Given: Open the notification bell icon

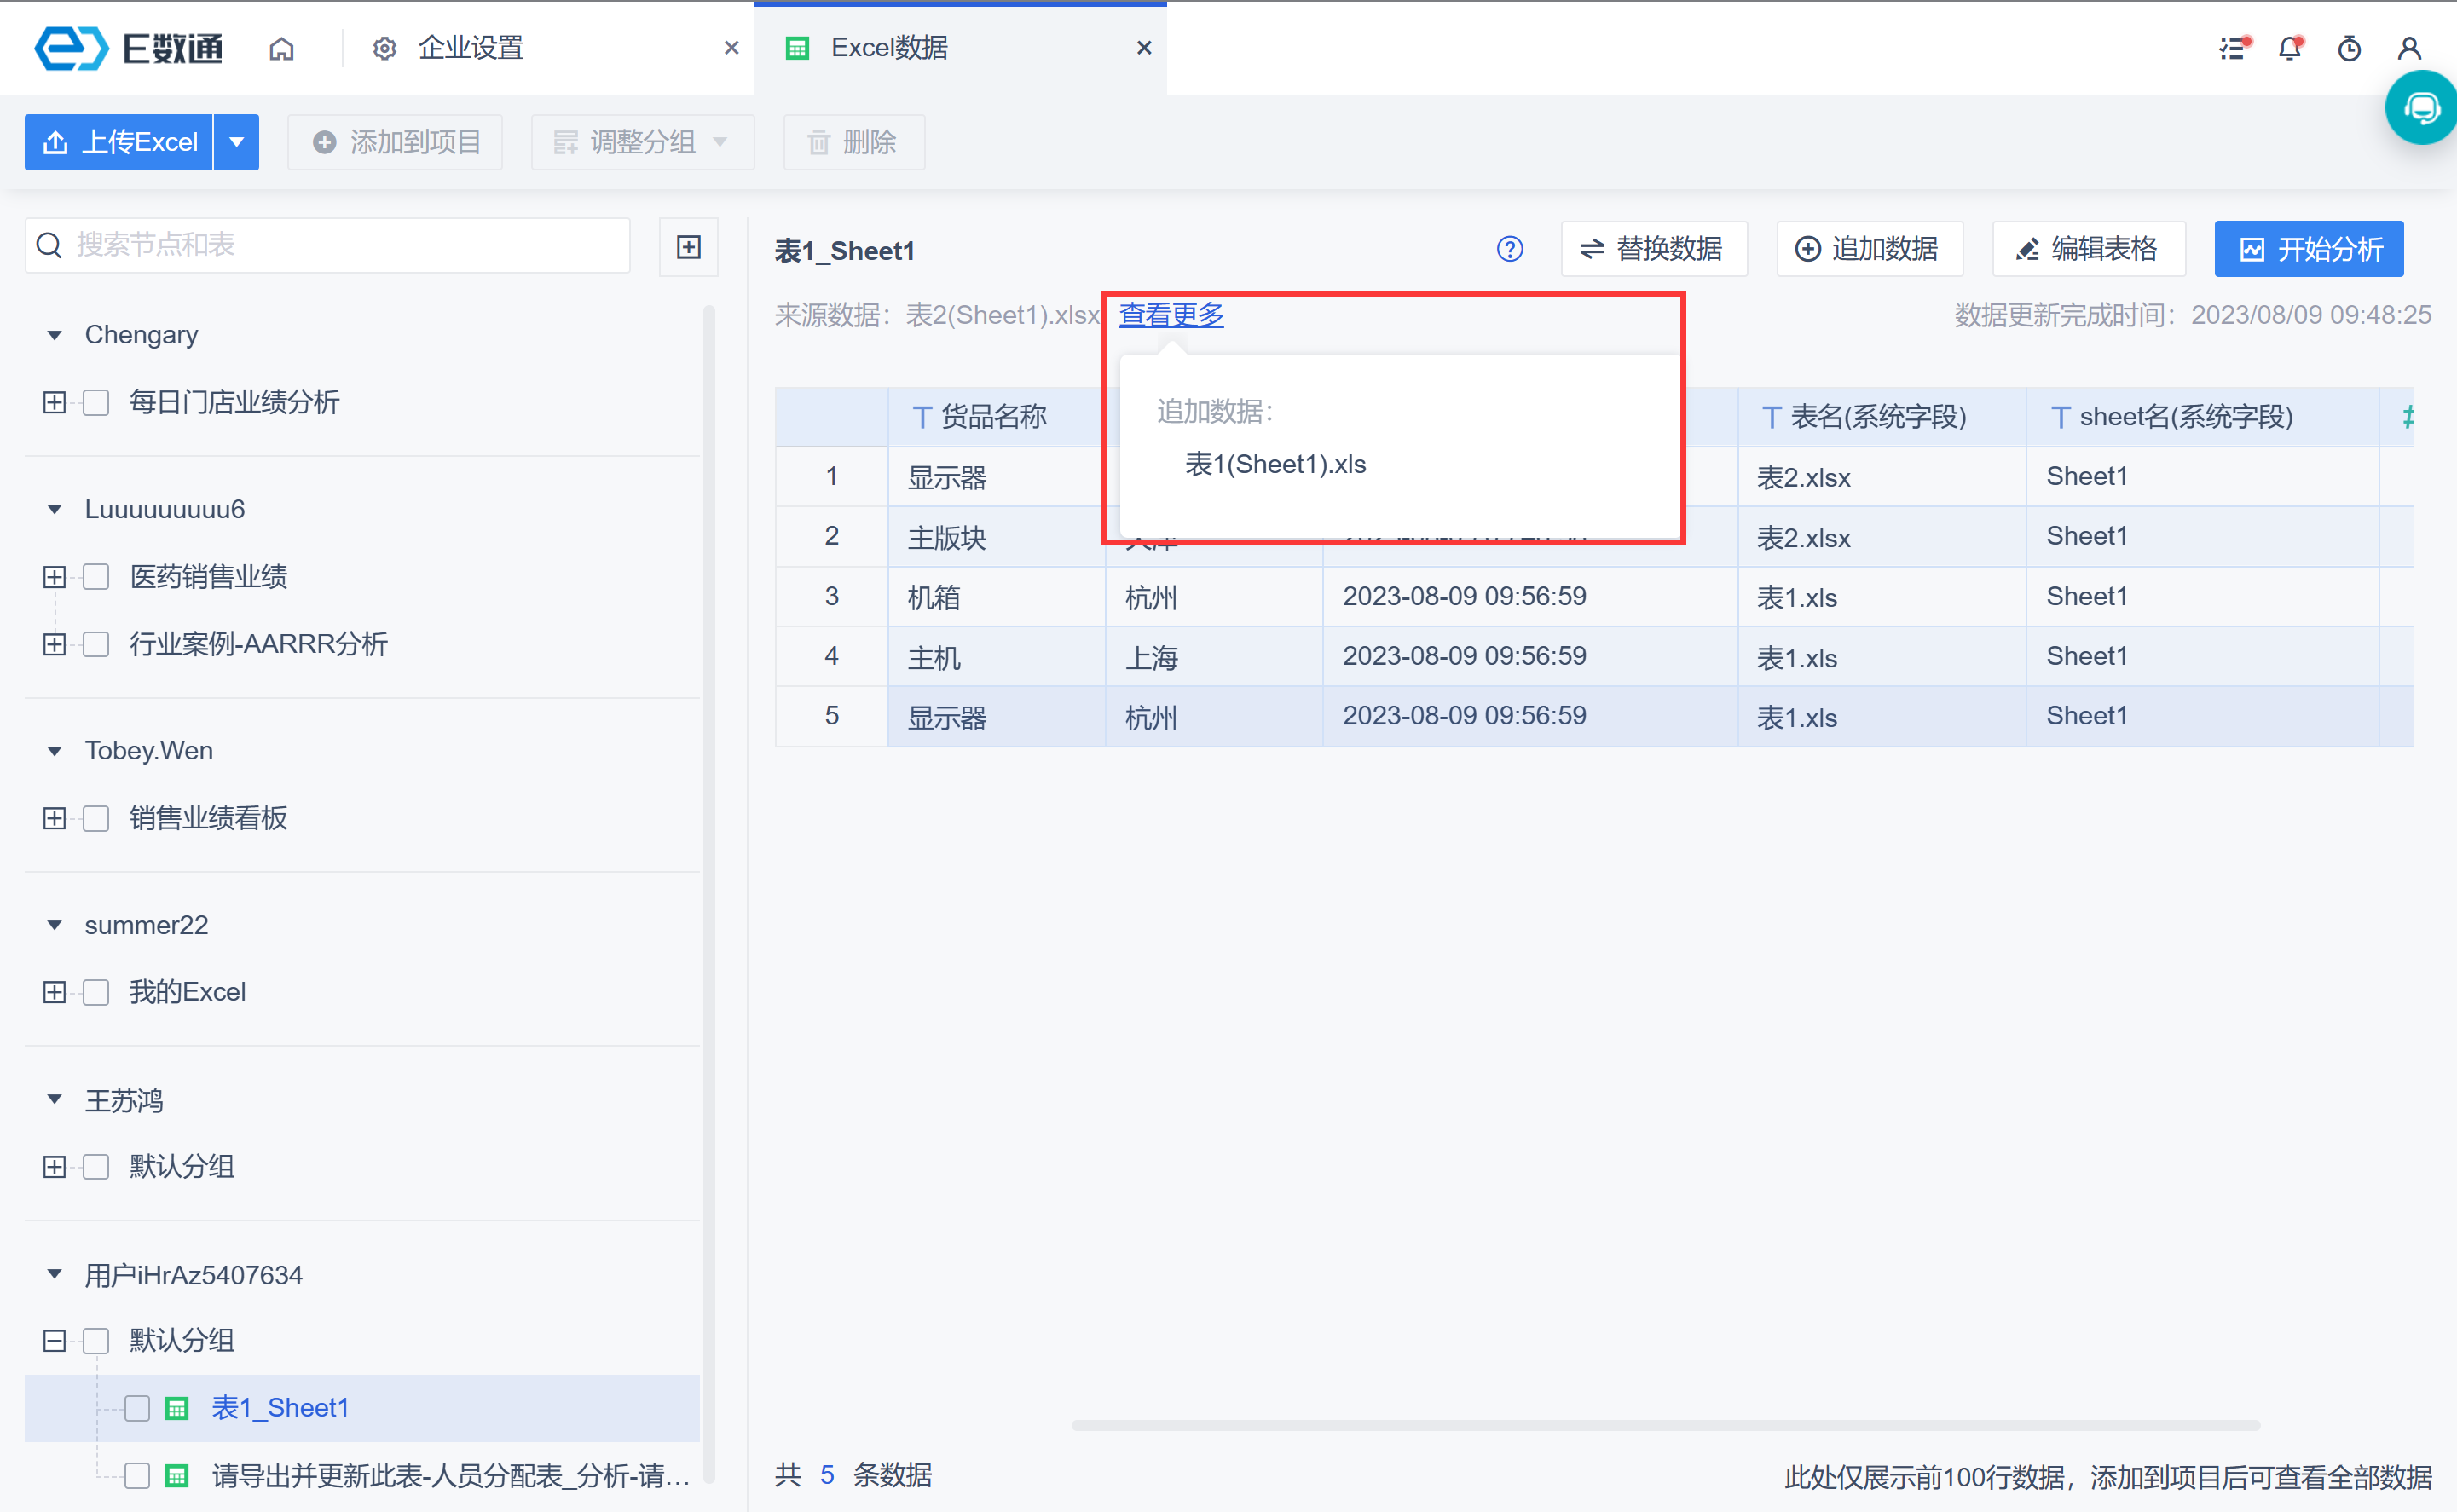Looking at the screenshot, I should pos(2289,48).
